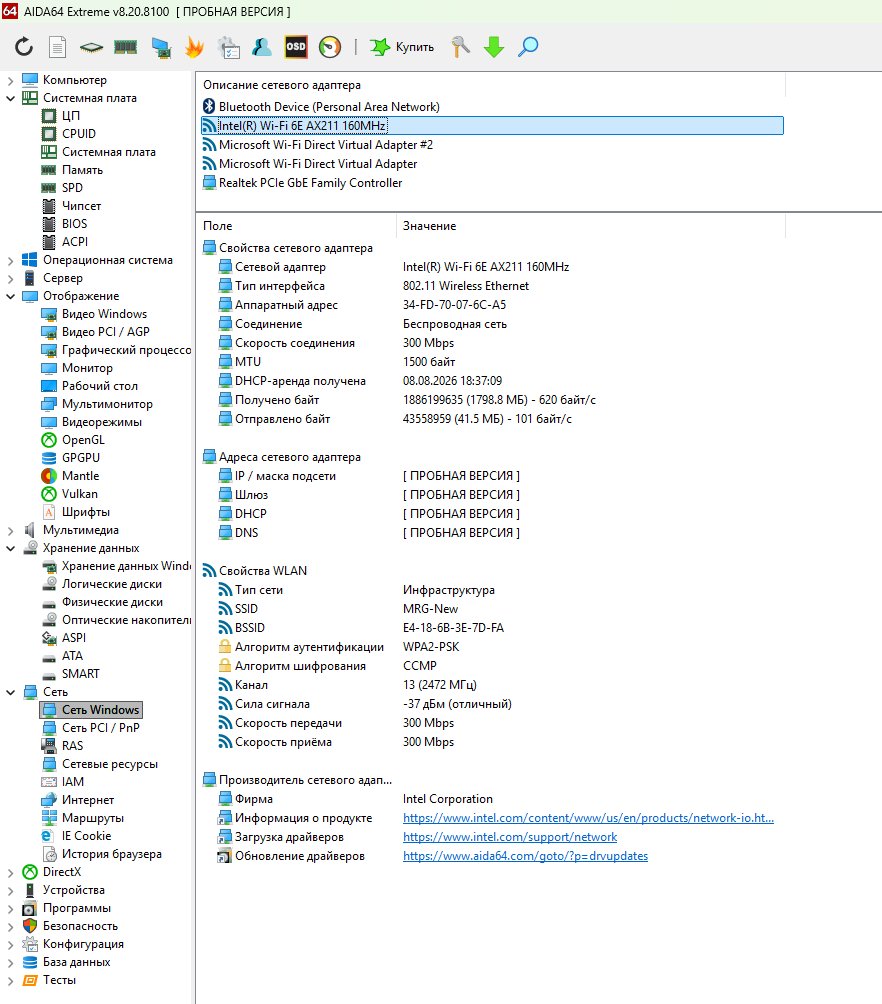The image size is (882, 1004).
Task: Open the Память tree item
Action: coord(82,170)
